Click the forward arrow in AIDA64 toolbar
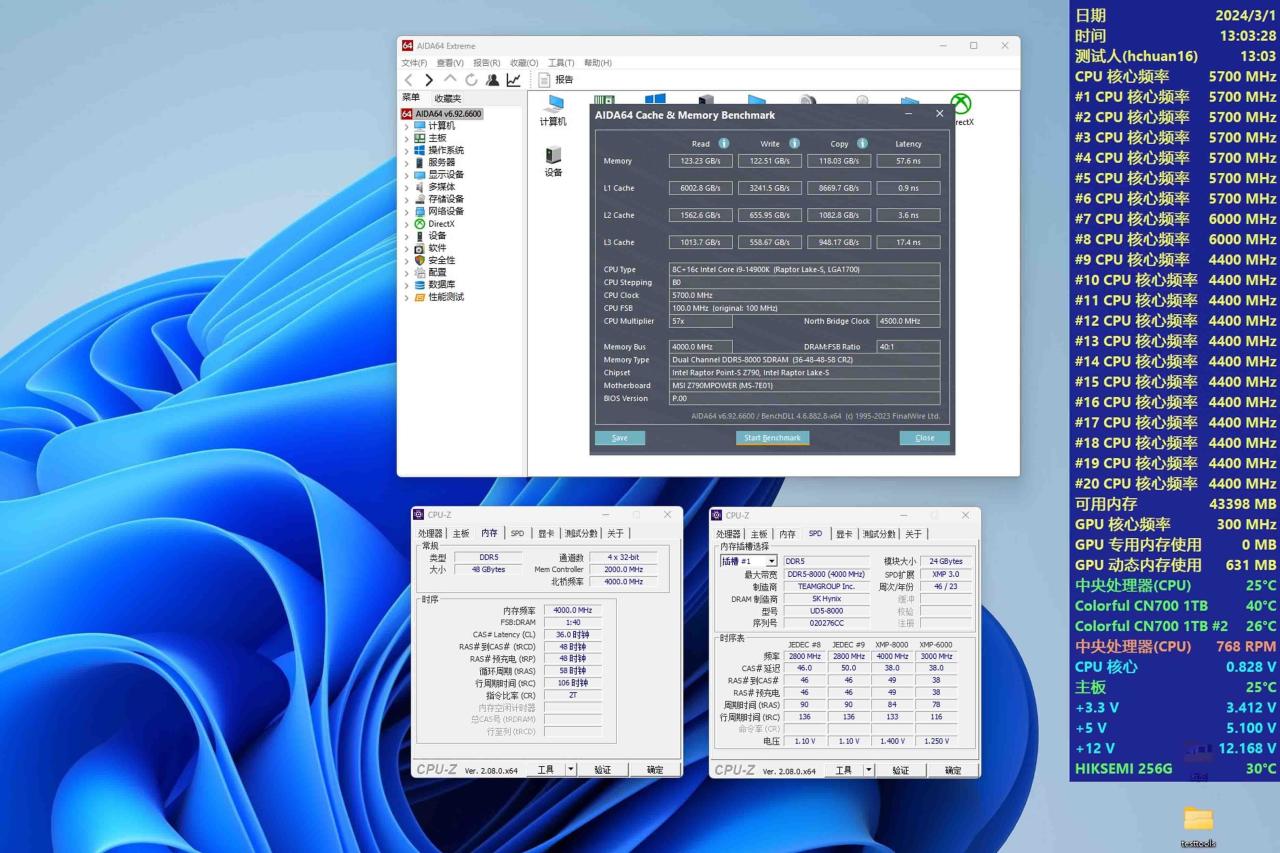 click(429, 80)
